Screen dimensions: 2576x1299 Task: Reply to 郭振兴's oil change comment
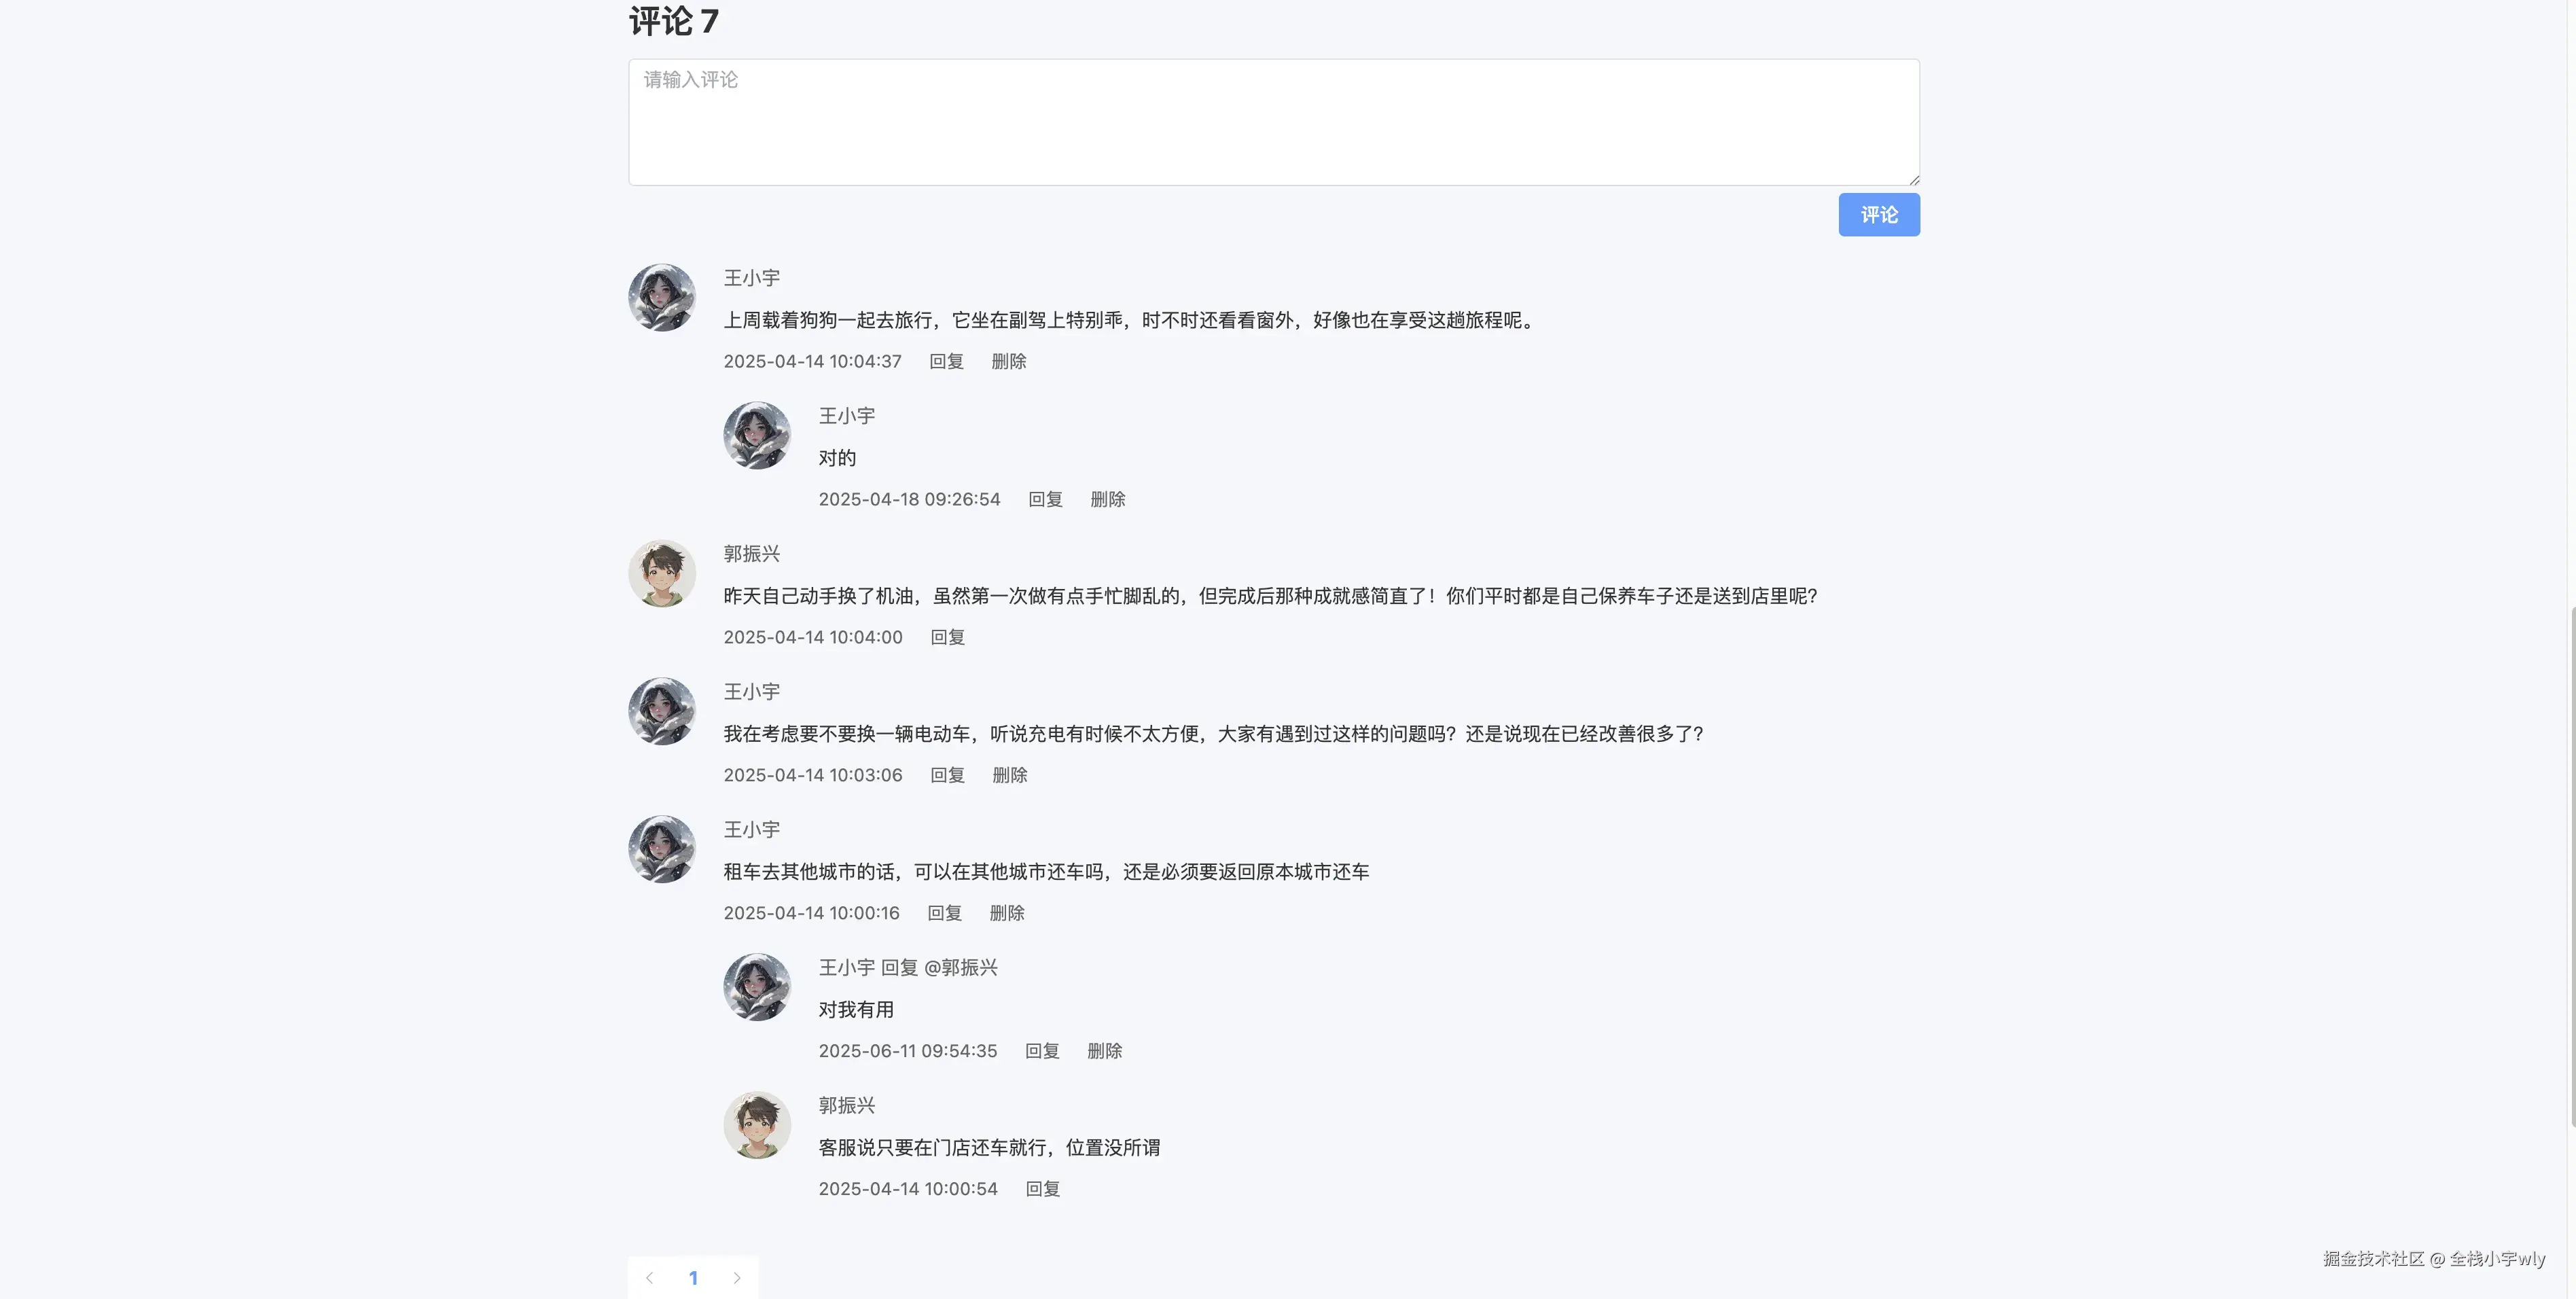point(947,638)
